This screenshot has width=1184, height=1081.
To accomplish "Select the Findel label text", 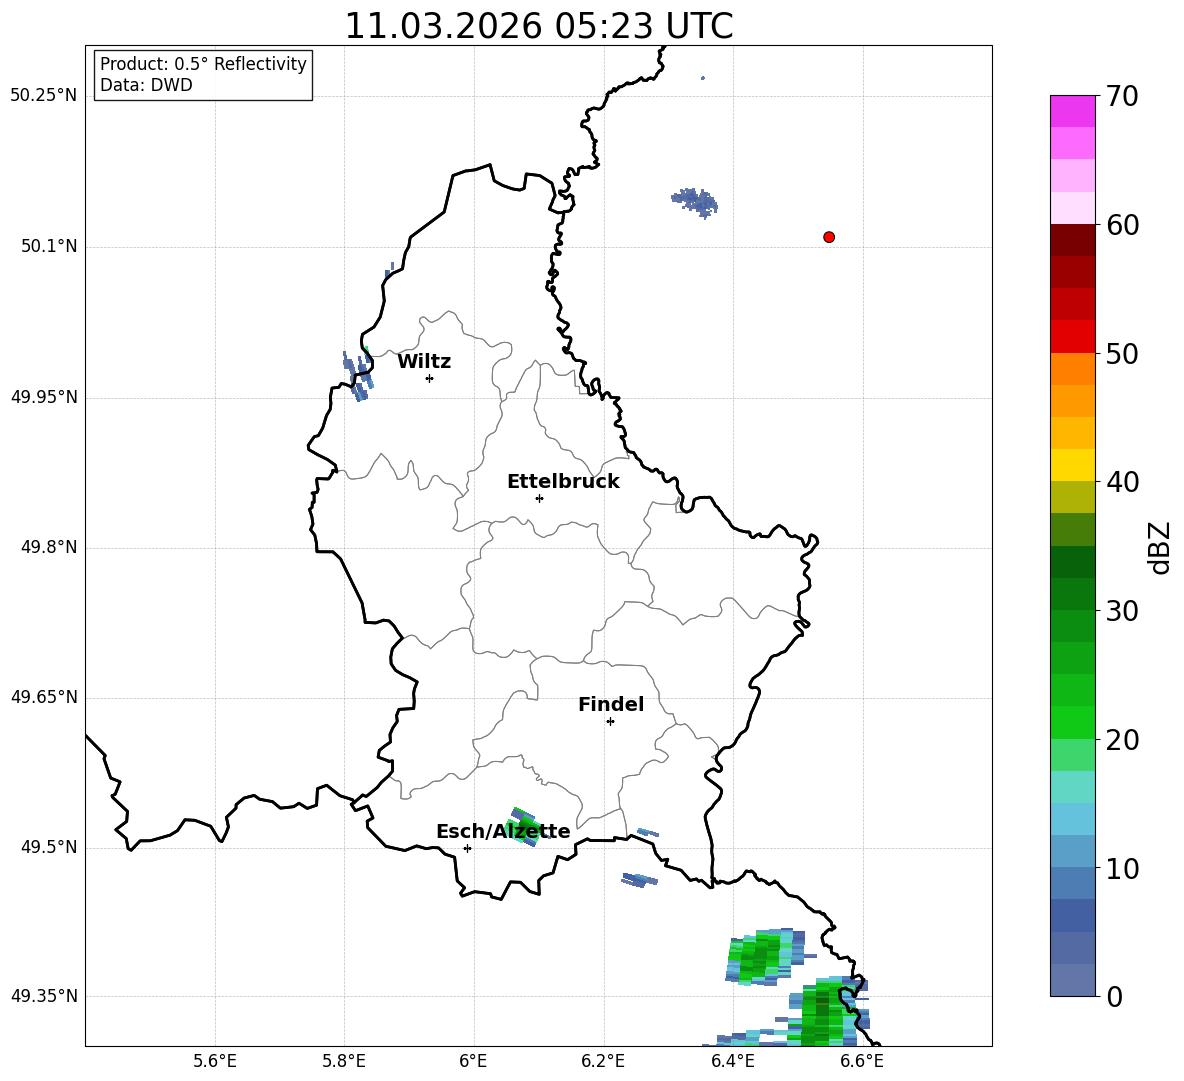I will click(x=611, y=704).
